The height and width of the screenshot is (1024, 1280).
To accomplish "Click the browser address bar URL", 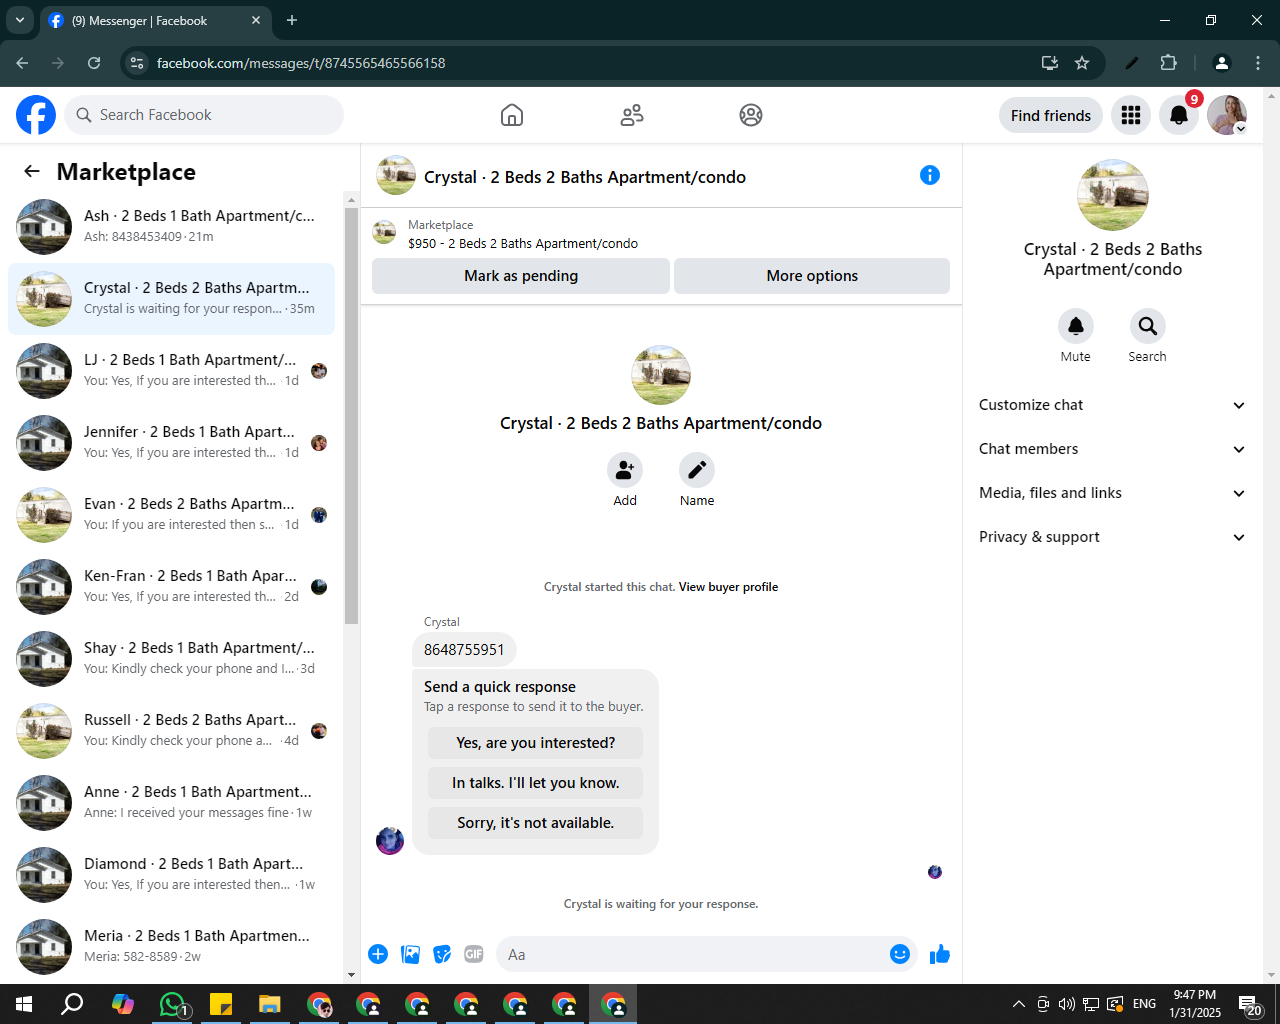I will pos(301,63).
